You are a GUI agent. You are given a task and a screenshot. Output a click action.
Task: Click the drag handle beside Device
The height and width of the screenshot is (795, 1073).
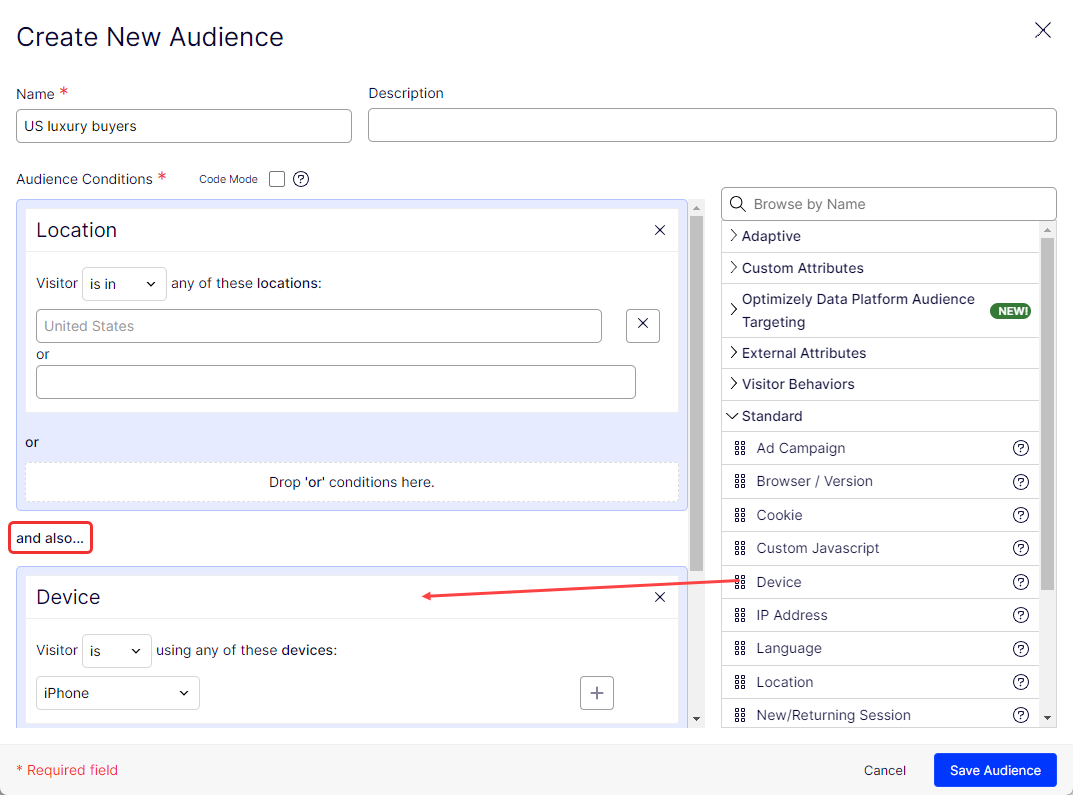tap(740, 582)
